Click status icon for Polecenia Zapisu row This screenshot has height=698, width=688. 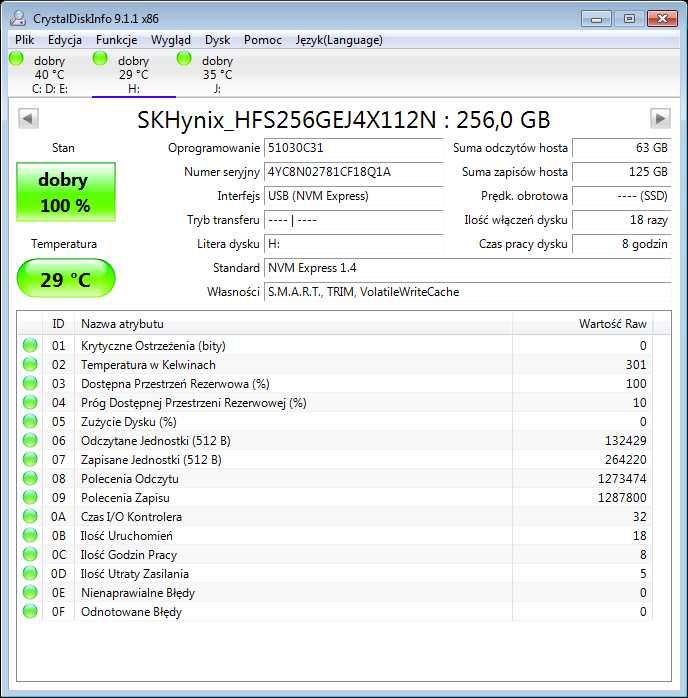(x=30, y=498)
